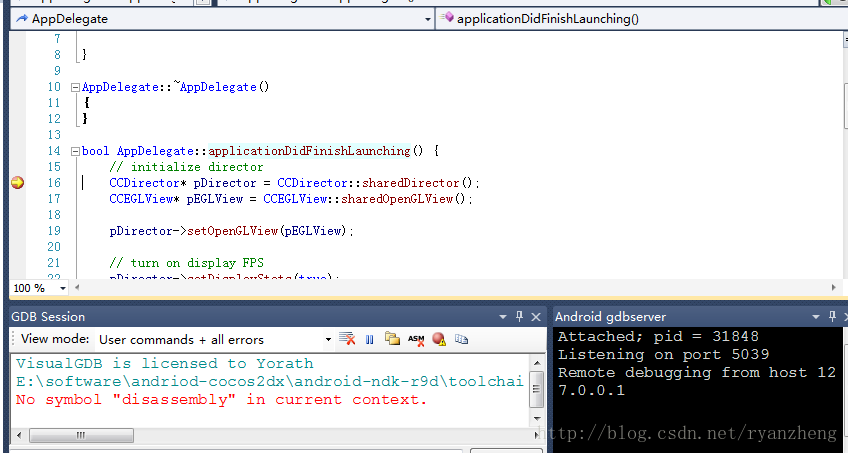This screenshot has width=848, height=453.
Task: Click the pDirector variable declaration on line 16
Action: (225, 183)
